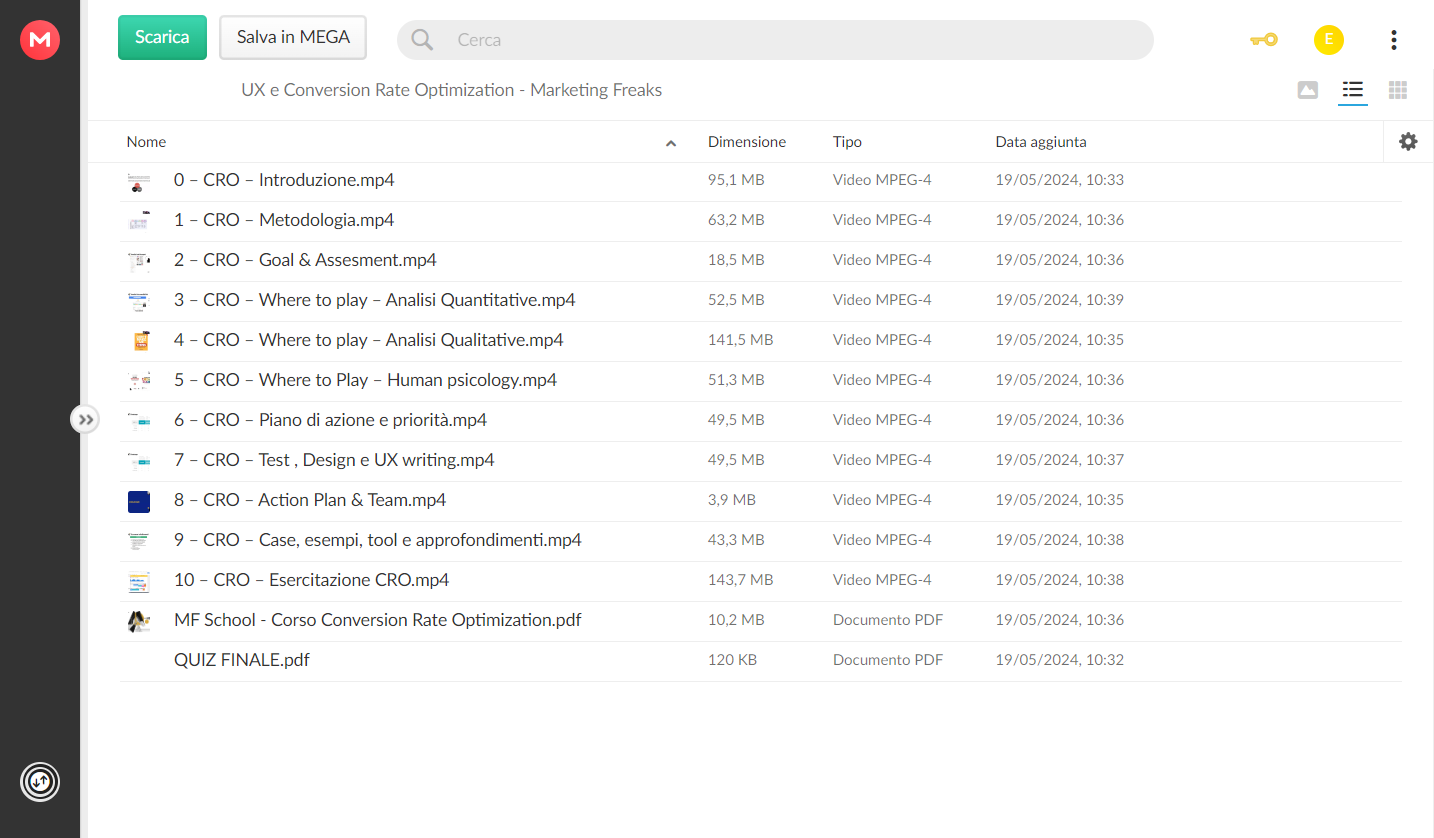Open the yellow account avatar

point(1328,40)
